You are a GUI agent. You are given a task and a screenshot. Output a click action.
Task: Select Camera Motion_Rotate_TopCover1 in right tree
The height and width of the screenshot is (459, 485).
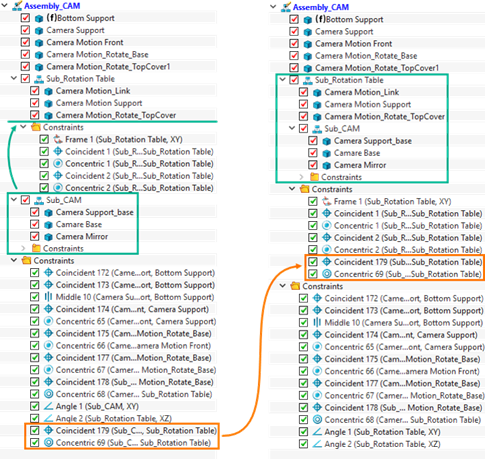(x=377, y=68)
